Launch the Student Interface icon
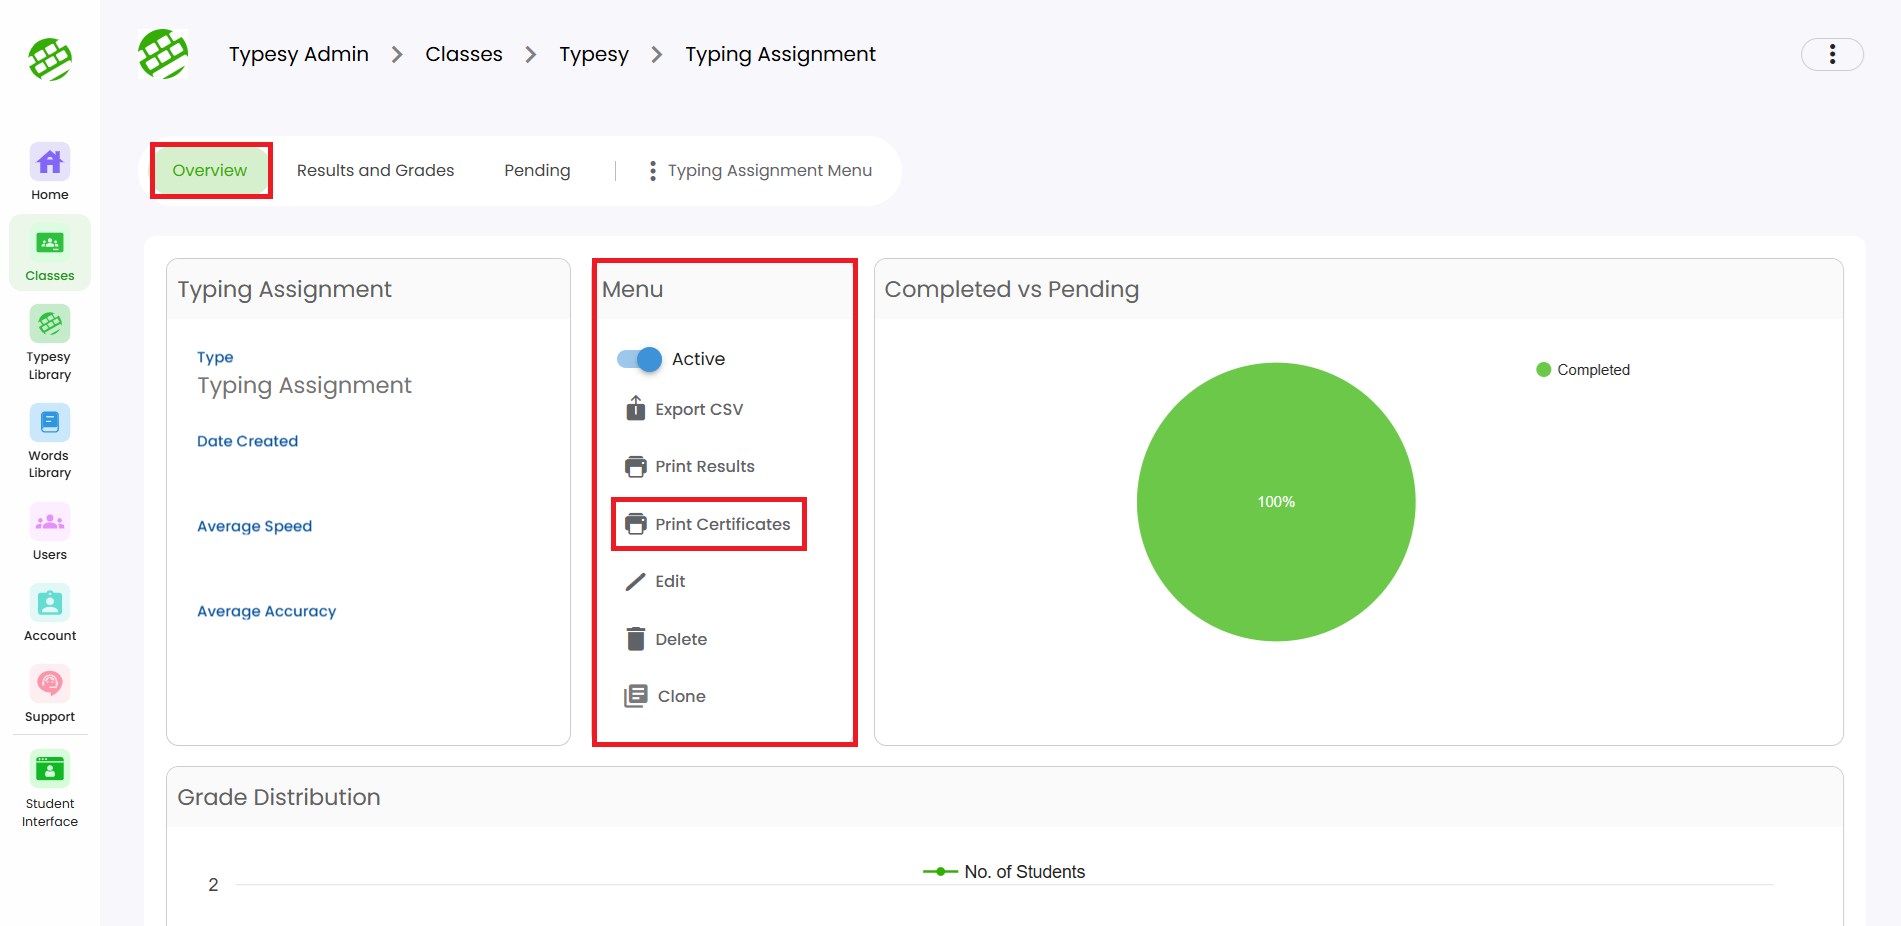 point(49,770)
